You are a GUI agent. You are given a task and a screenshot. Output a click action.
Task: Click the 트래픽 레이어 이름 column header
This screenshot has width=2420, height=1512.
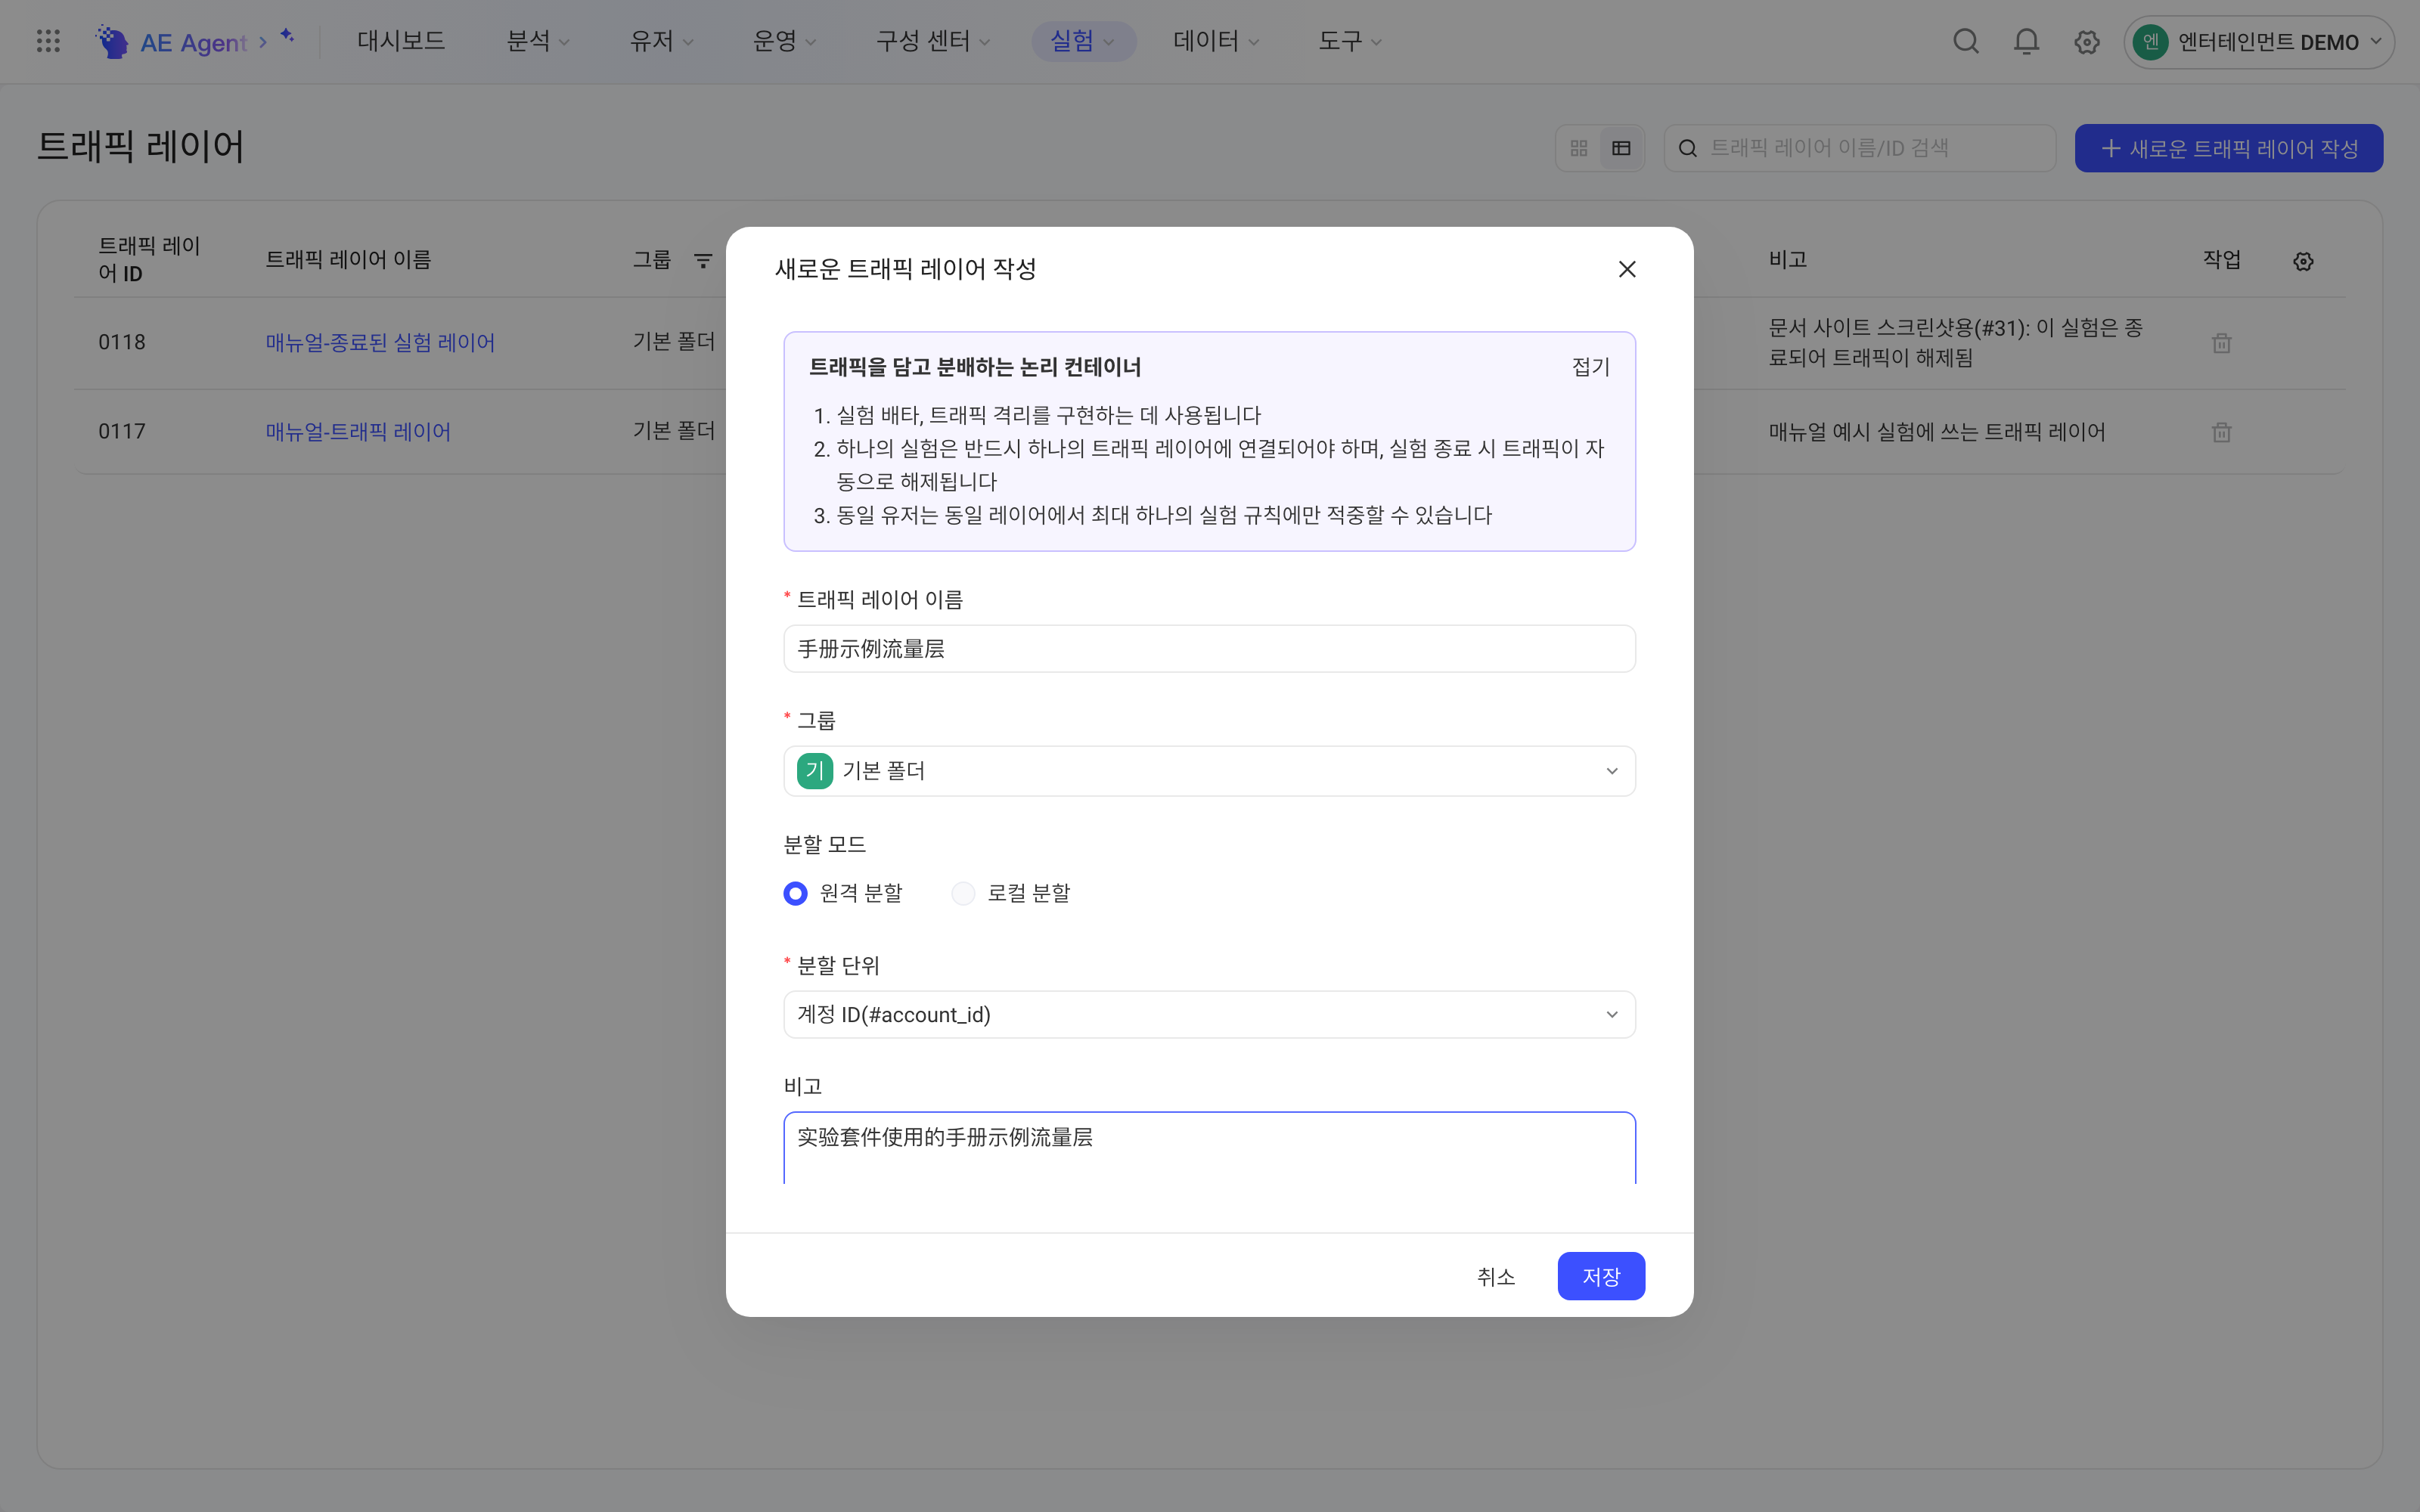348,259
